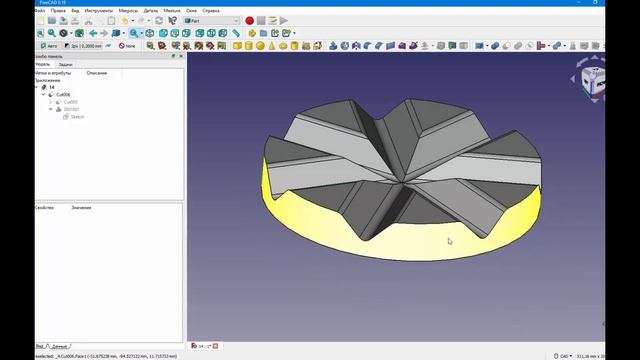Create a Part cylinder primitive
Viewport: 640px width, 360px height.
(x=249, y=46)
